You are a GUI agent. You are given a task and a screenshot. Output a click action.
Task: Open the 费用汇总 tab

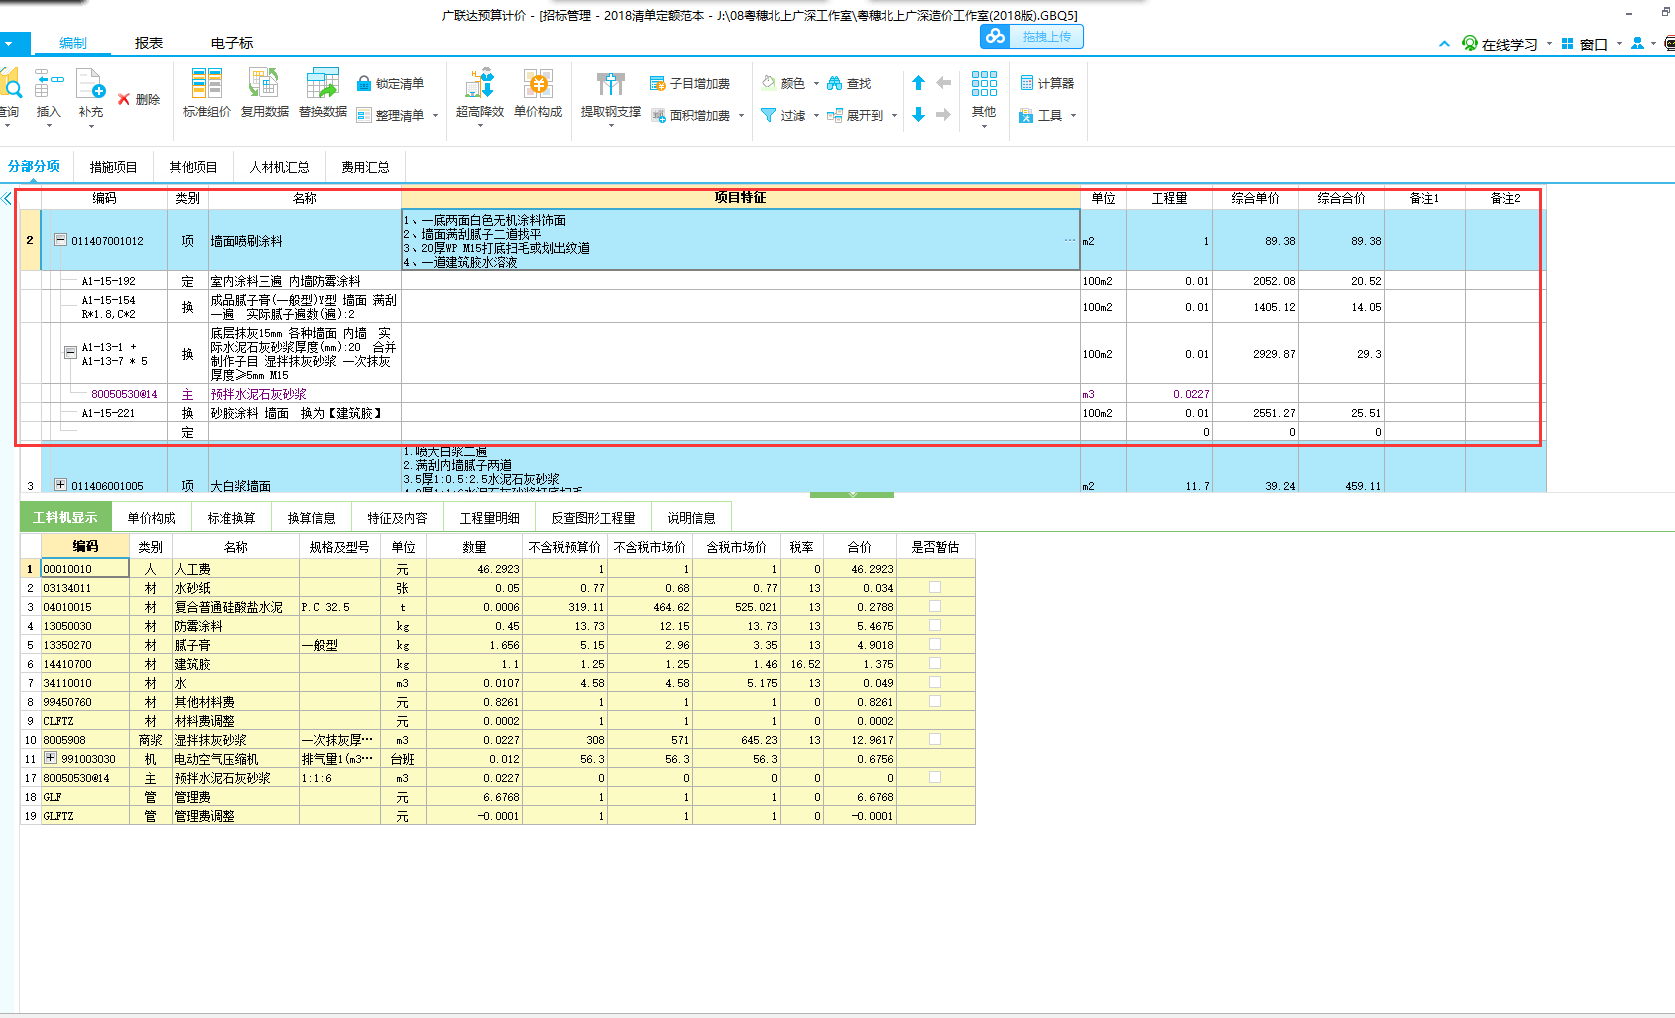tap(365, 167)
